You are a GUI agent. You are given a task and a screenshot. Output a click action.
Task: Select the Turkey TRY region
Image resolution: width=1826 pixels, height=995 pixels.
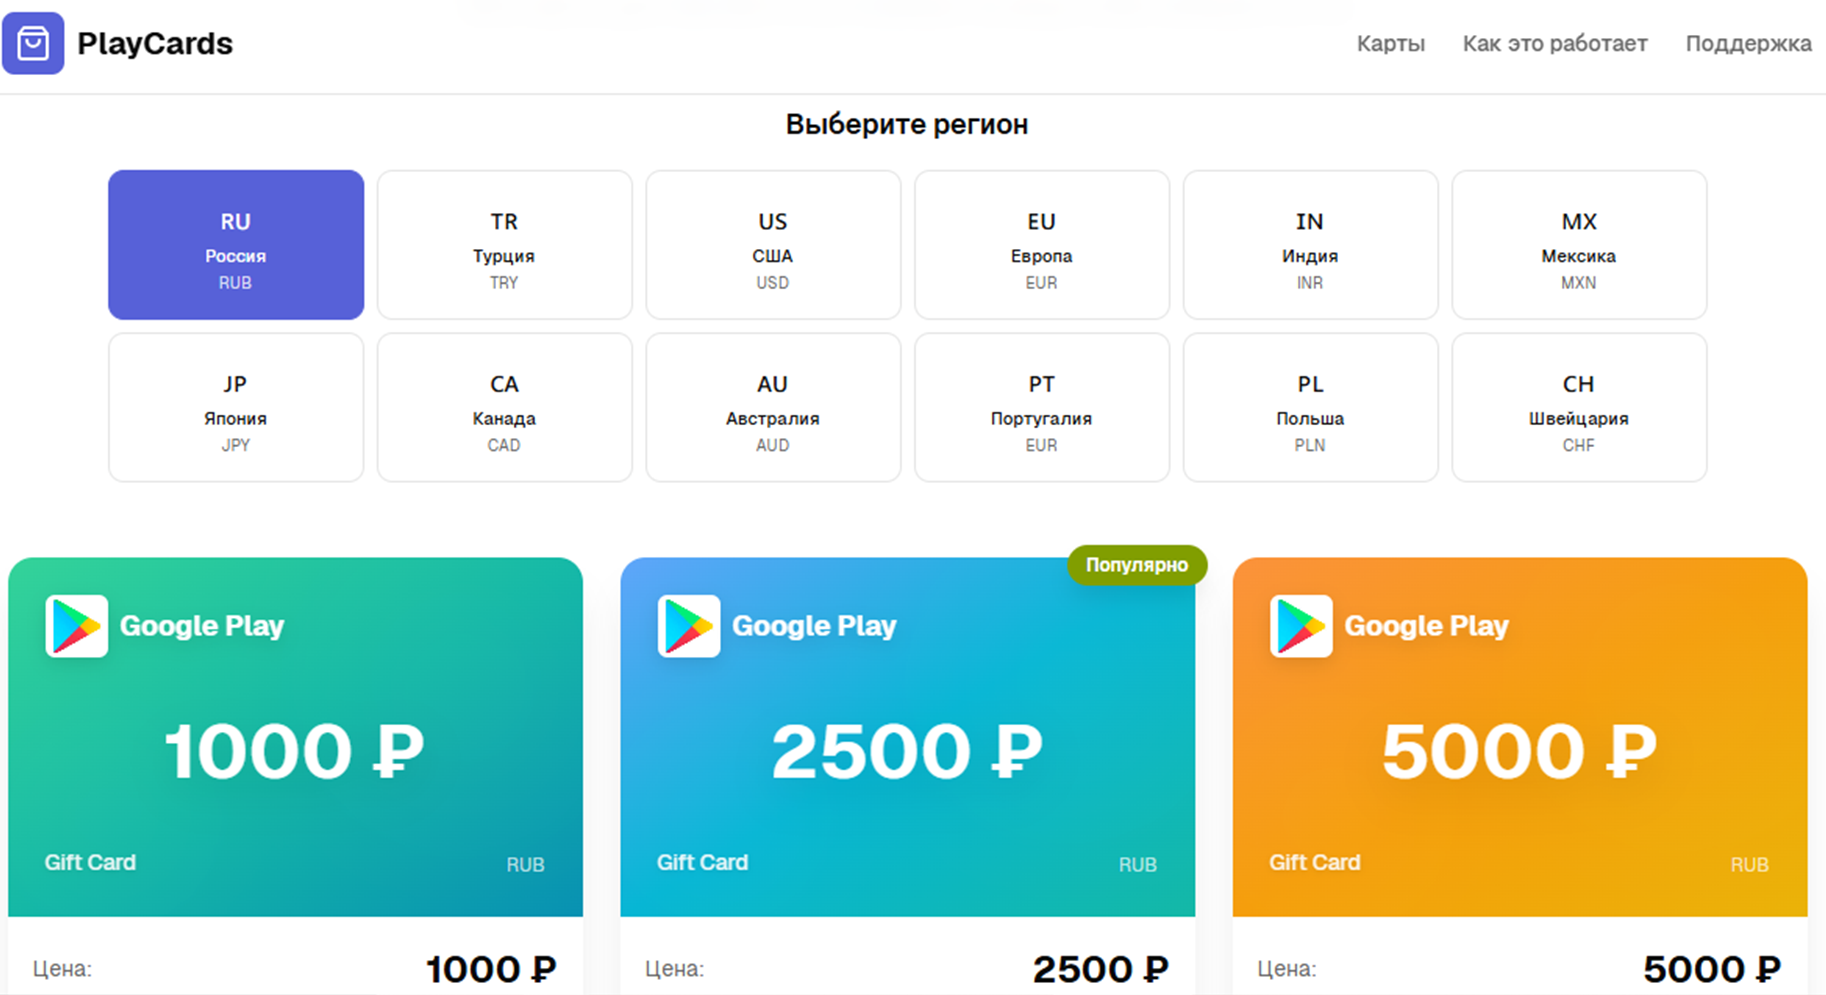click(x=504, y=245)
